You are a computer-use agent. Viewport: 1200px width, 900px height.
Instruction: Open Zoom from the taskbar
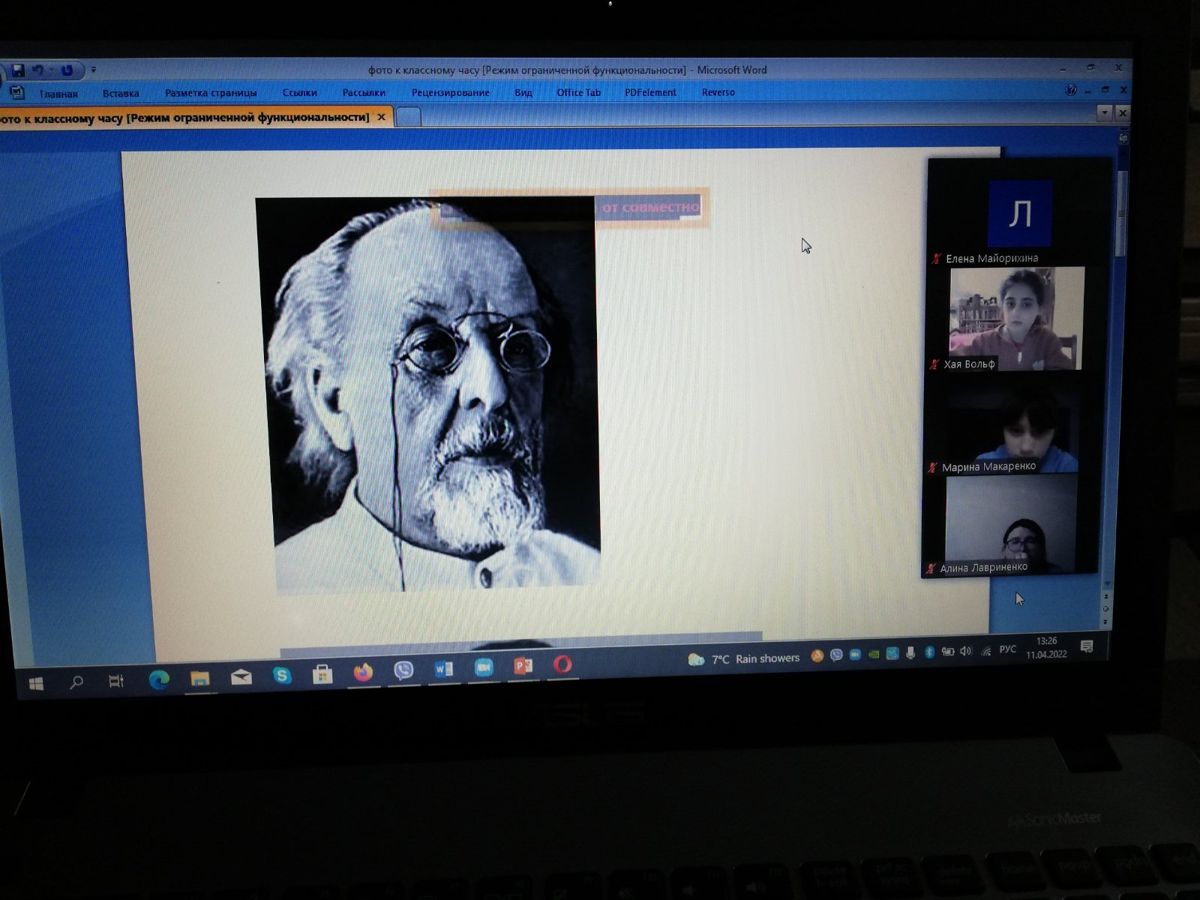tap(484, 668)
